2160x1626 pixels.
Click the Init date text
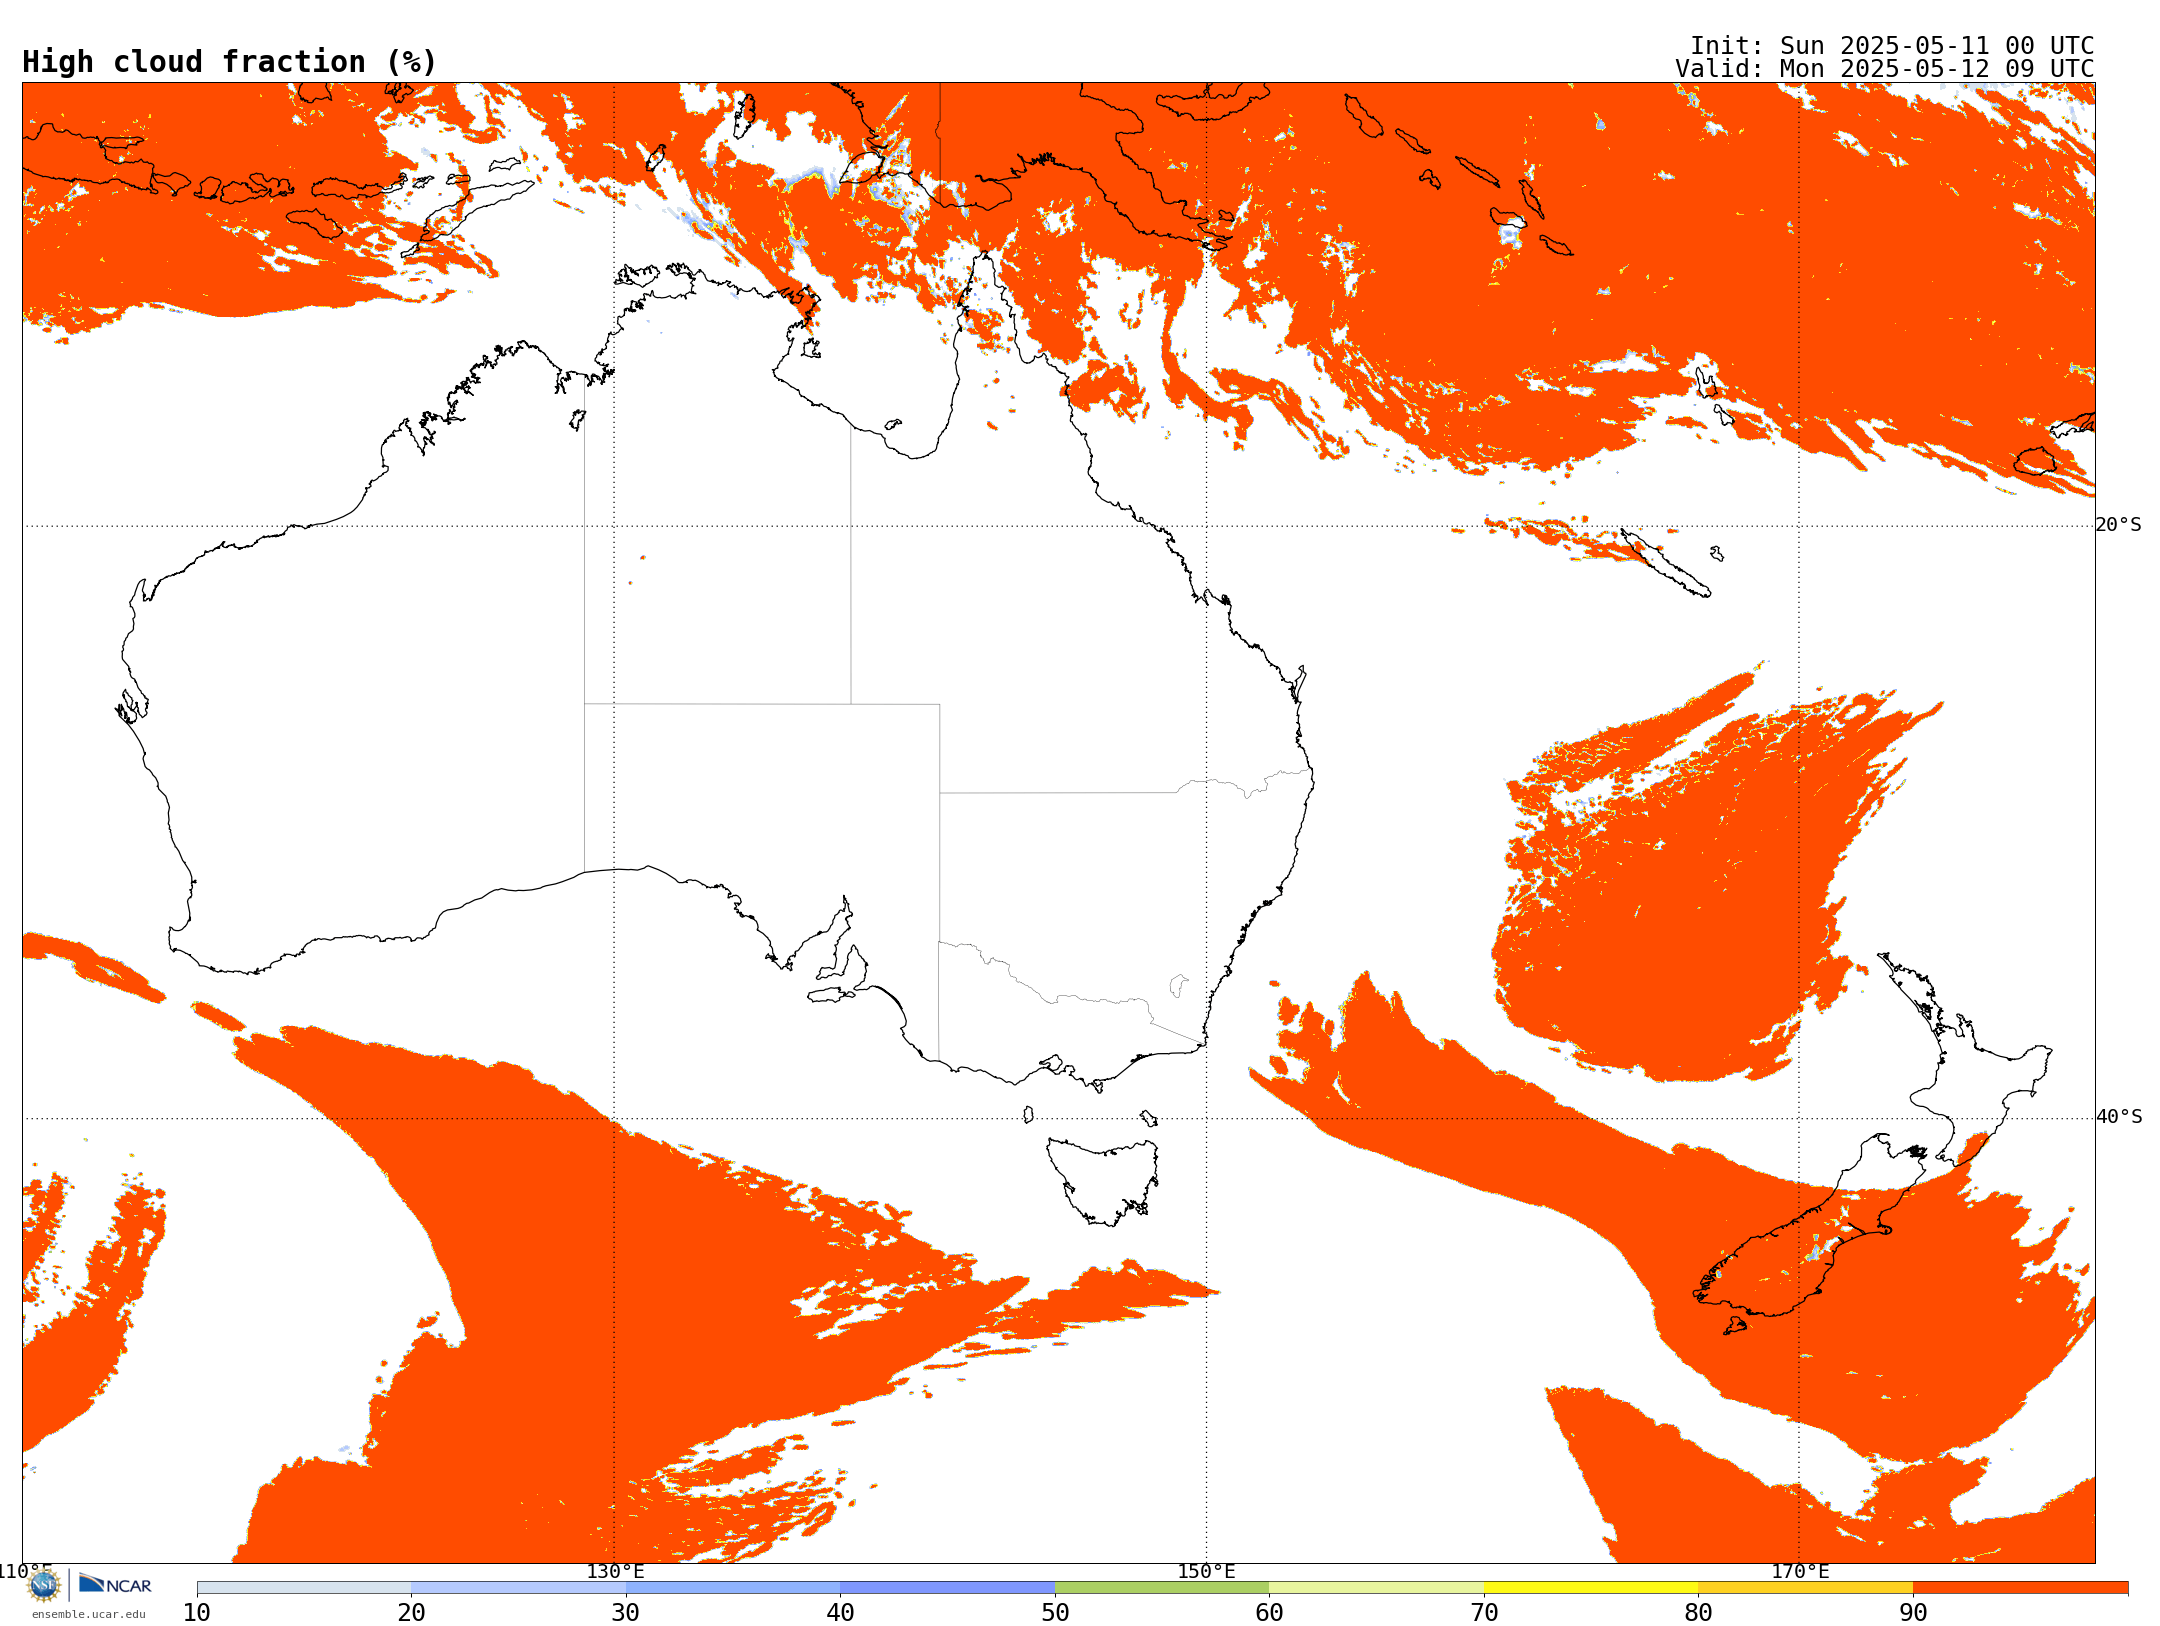(1892, 46)
